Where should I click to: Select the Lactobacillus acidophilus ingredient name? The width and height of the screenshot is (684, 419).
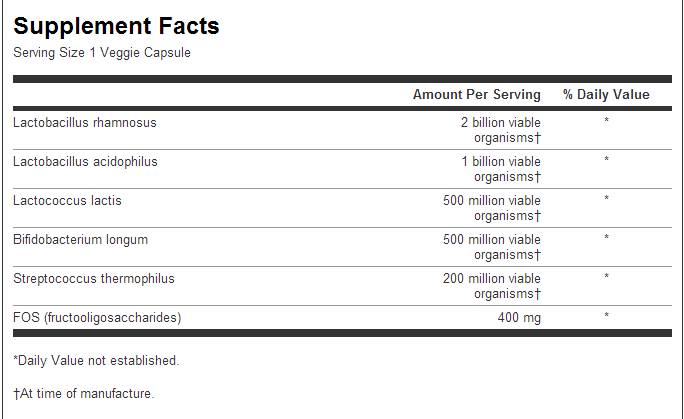[85, 162]
